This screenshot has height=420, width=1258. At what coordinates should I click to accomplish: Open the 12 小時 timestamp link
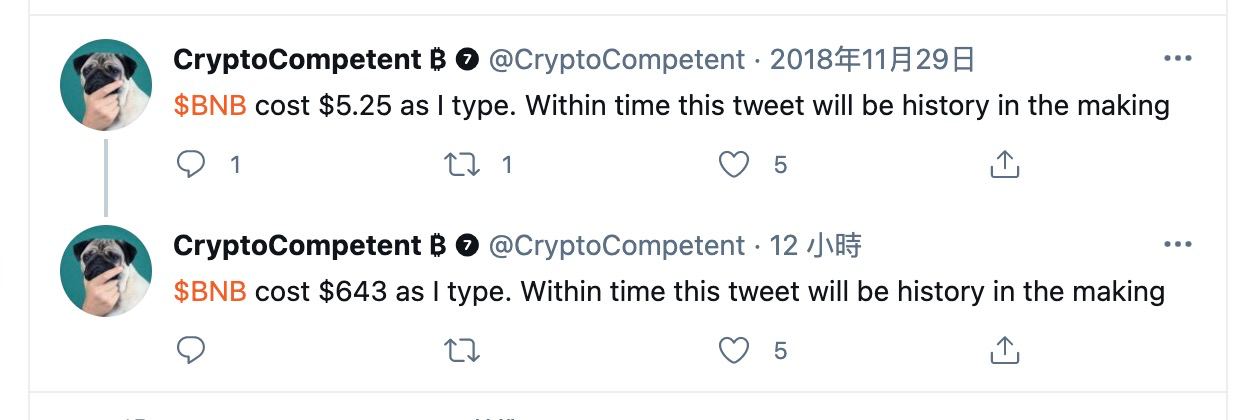point(816,245)
